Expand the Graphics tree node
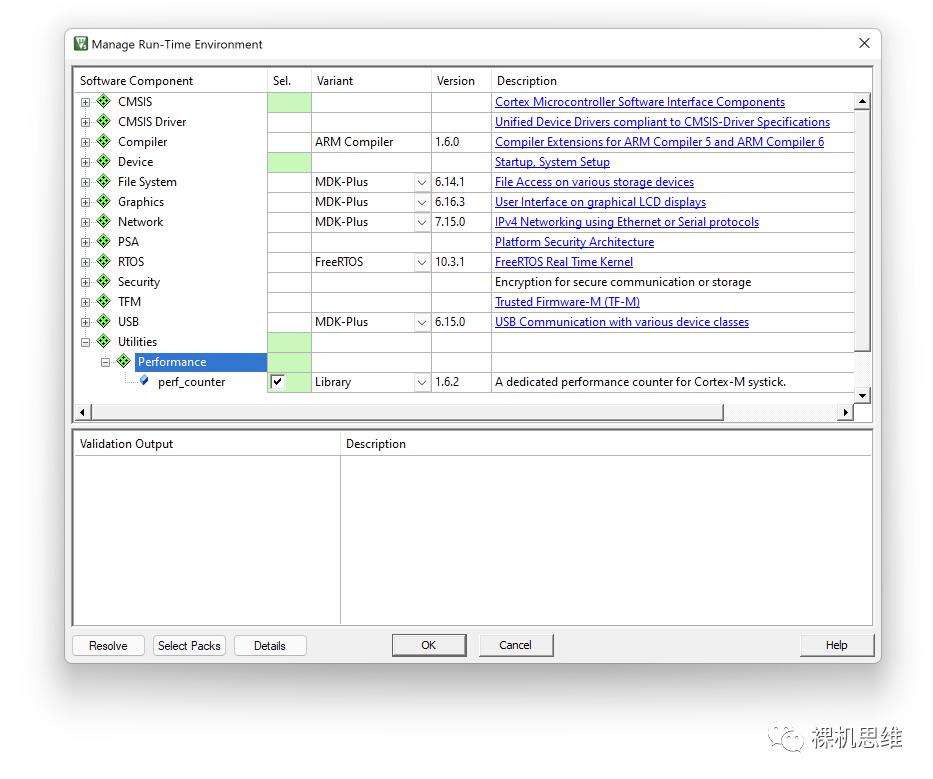This screenshot has width=933, height=779. pyautogui.click(x=86, y=202)
